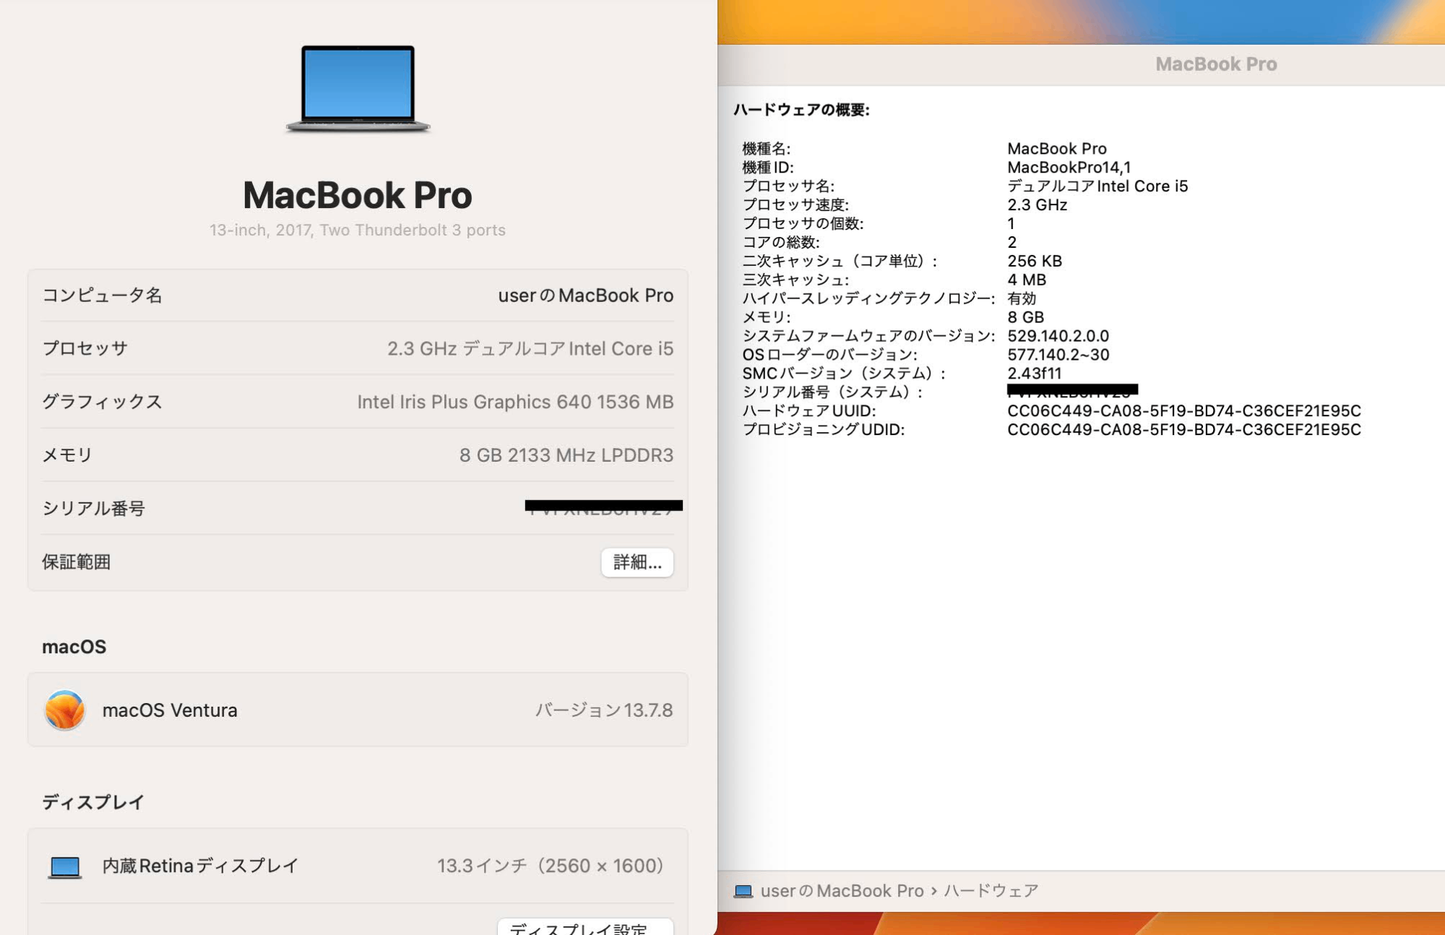Image resolution: width=1445 pixels, height=935 pixels.
Task: Click subtitle 13-inch, 2017, Two Thunderbolt 3 ports
Action: (358, 230)
